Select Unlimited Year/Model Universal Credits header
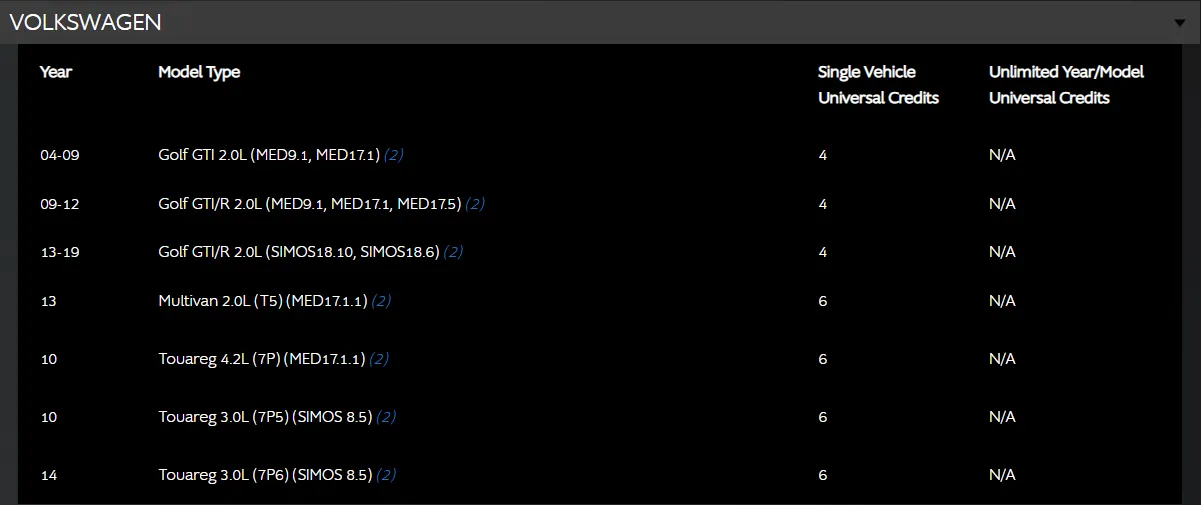Image resolution: width=1201 pixels, height=505 pixels. point(1066,85)
